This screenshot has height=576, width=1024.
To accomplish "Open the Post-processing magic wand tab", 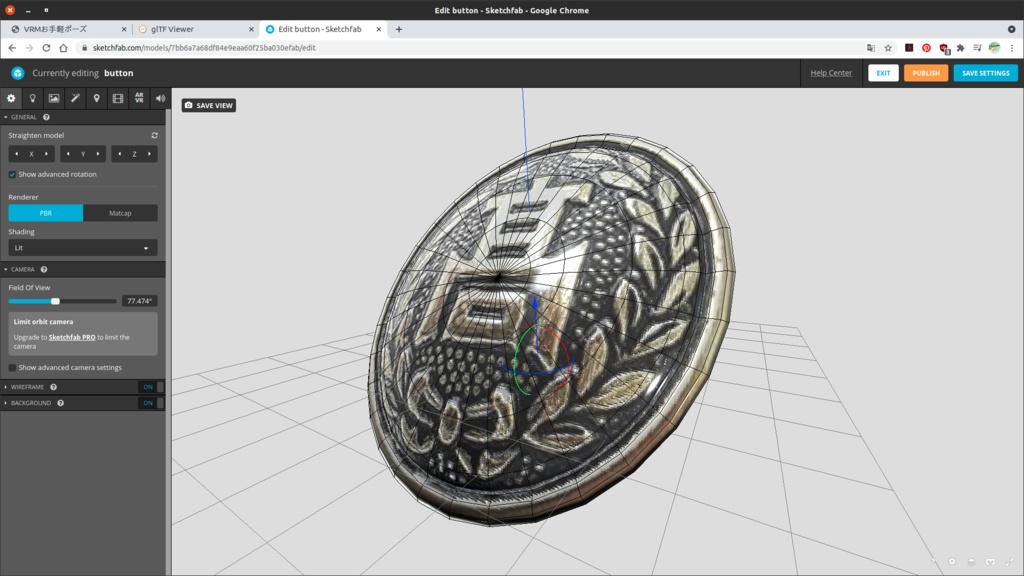I will click(75, 99).
